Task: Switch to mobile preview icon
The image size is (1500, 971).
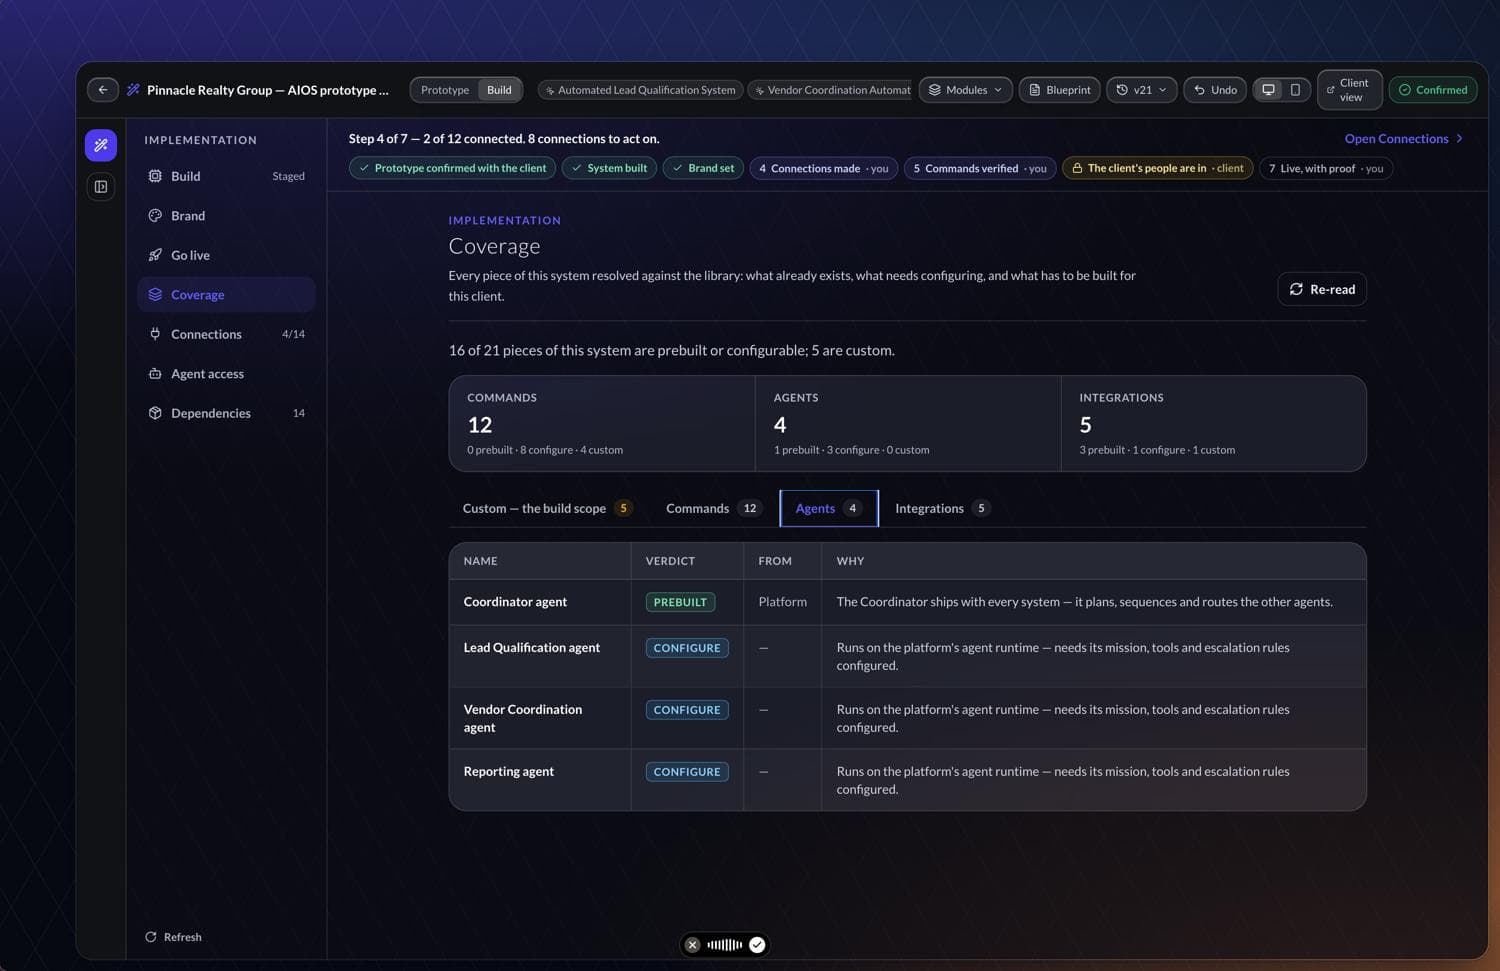Action: coord(1295,90)
